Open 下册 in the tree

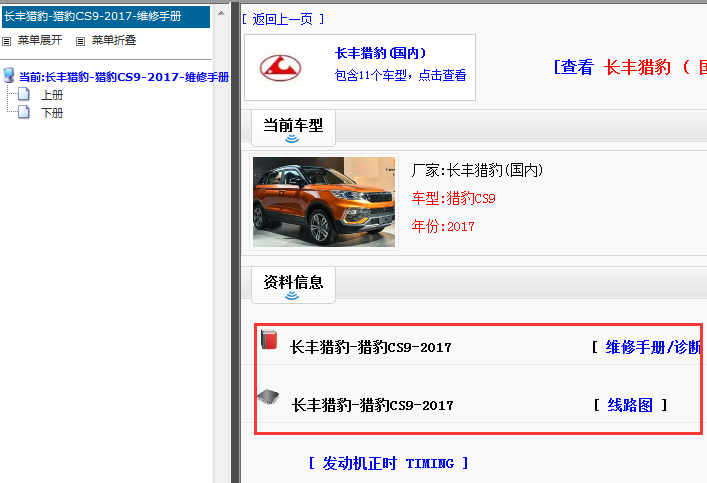tap(52, 113)
